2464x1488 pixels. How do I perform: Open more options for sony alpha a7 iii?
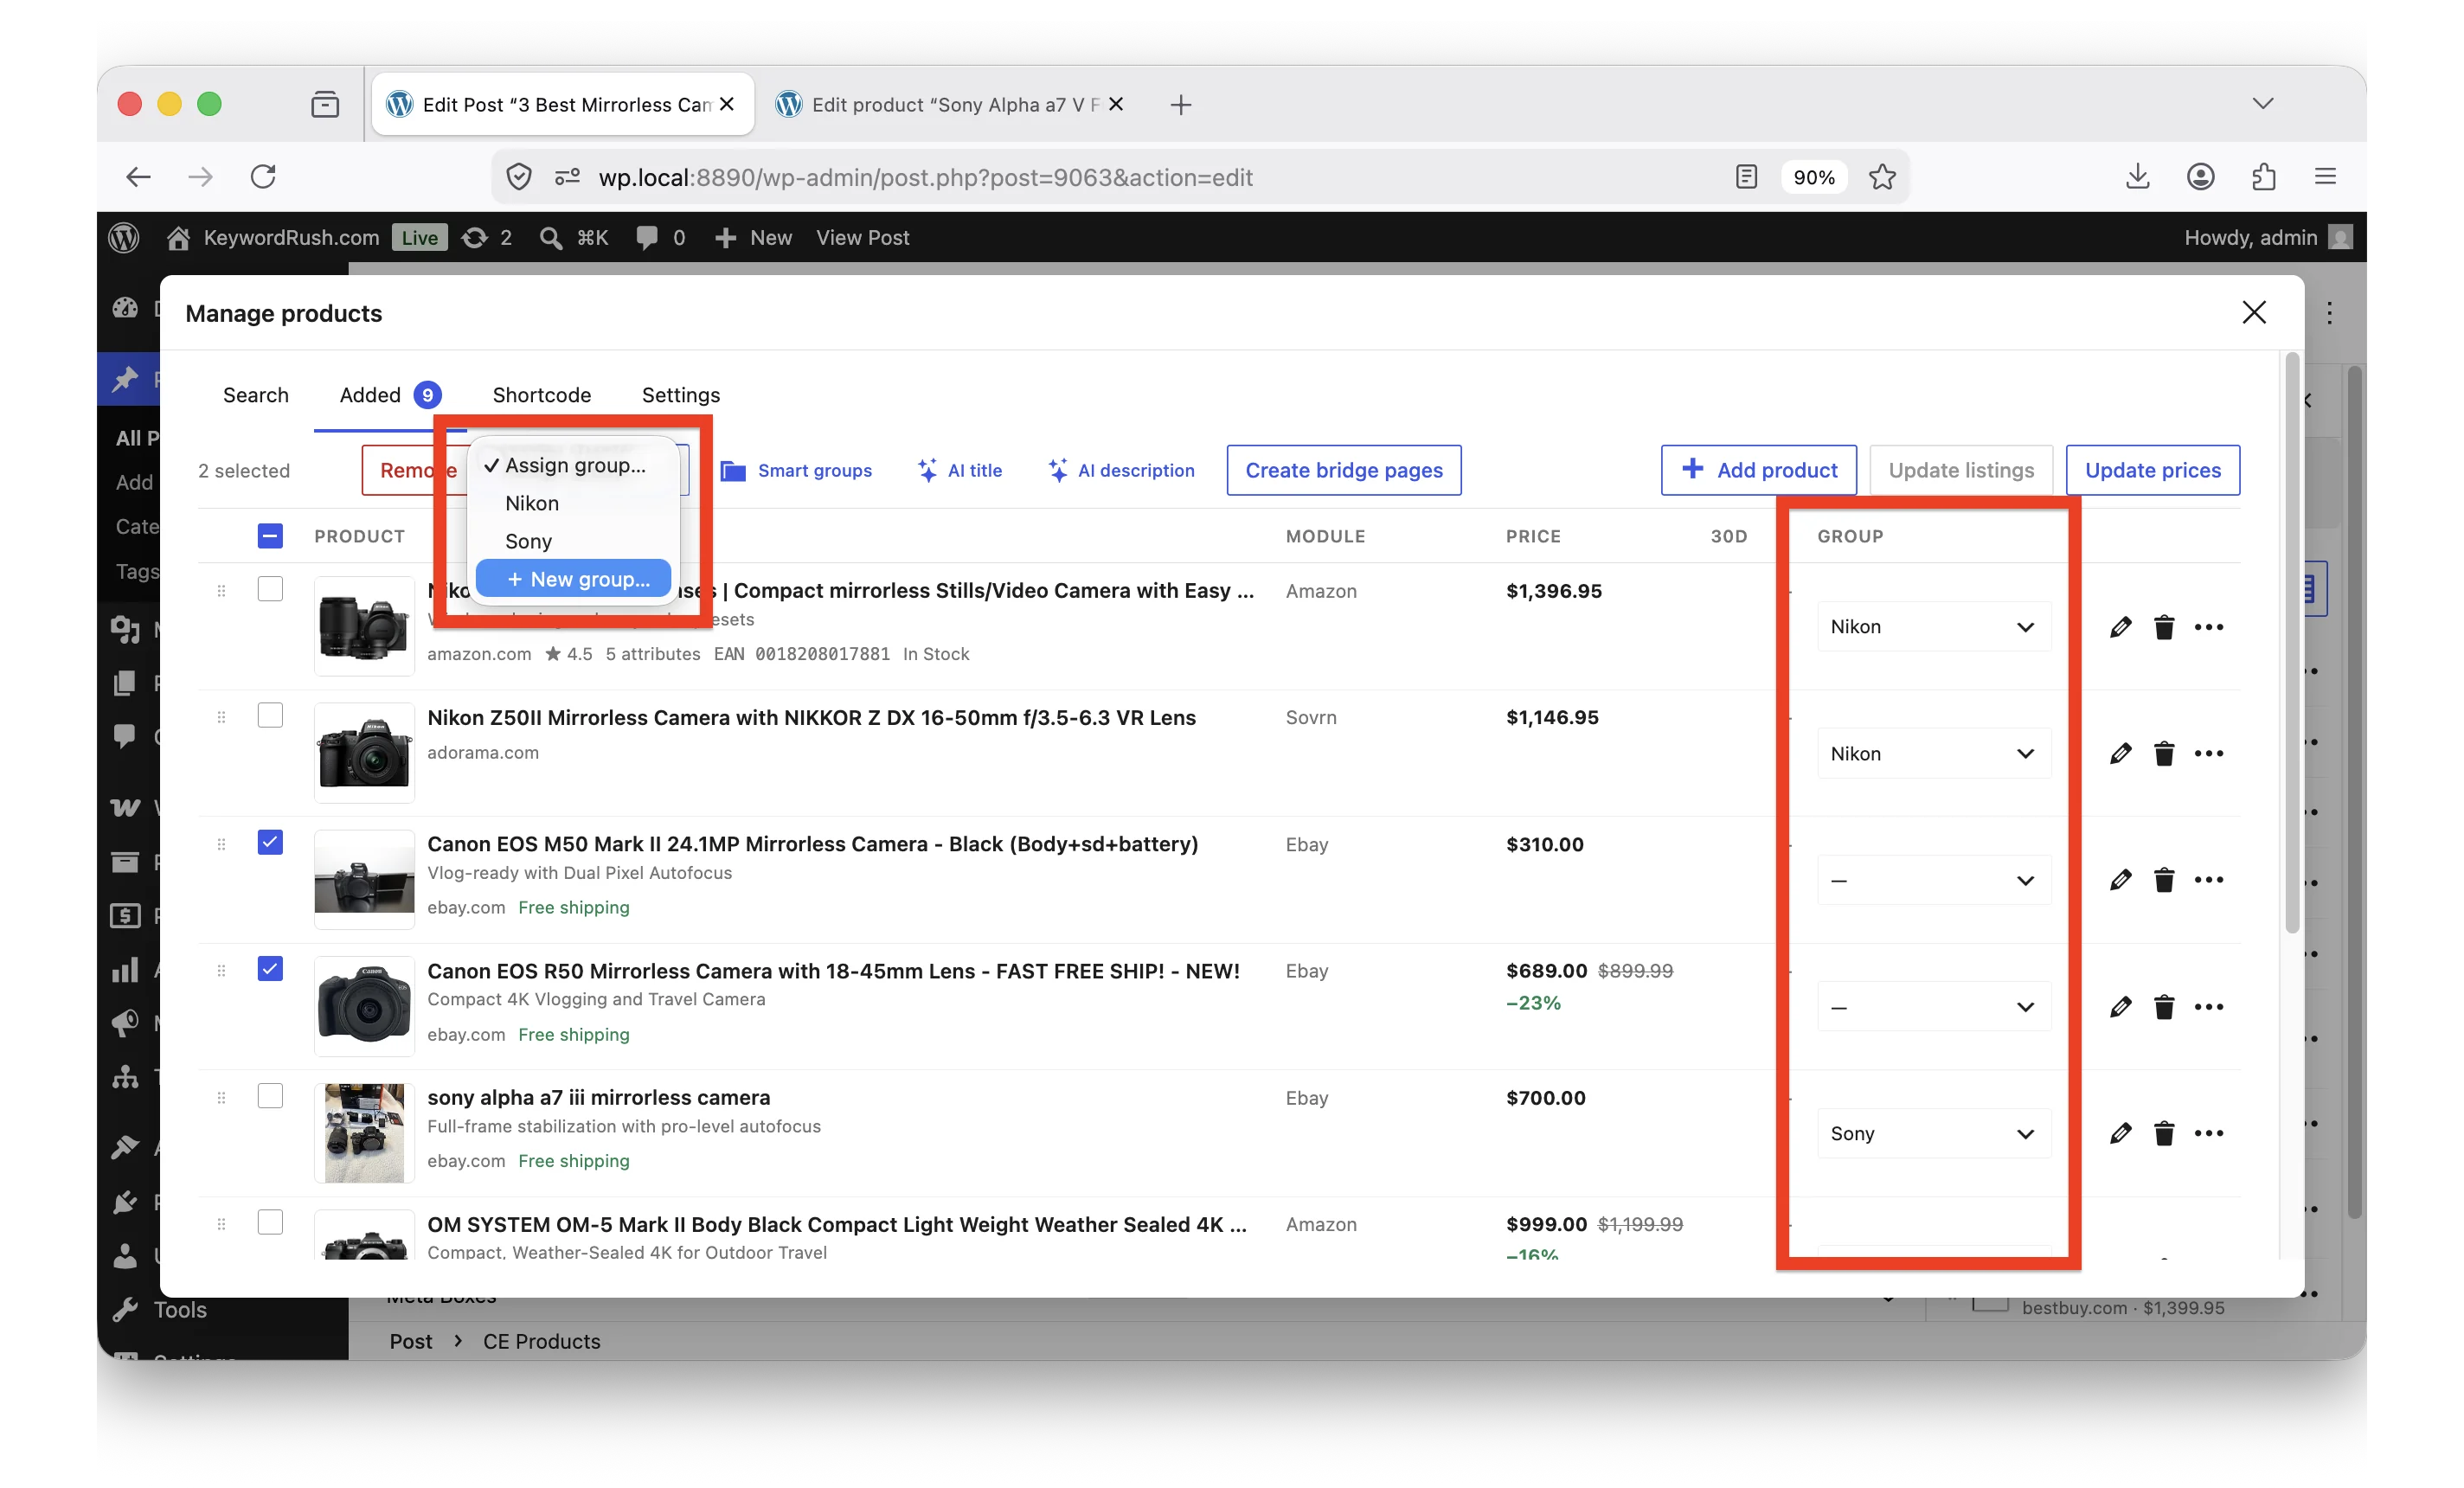pos(2208,1133)
